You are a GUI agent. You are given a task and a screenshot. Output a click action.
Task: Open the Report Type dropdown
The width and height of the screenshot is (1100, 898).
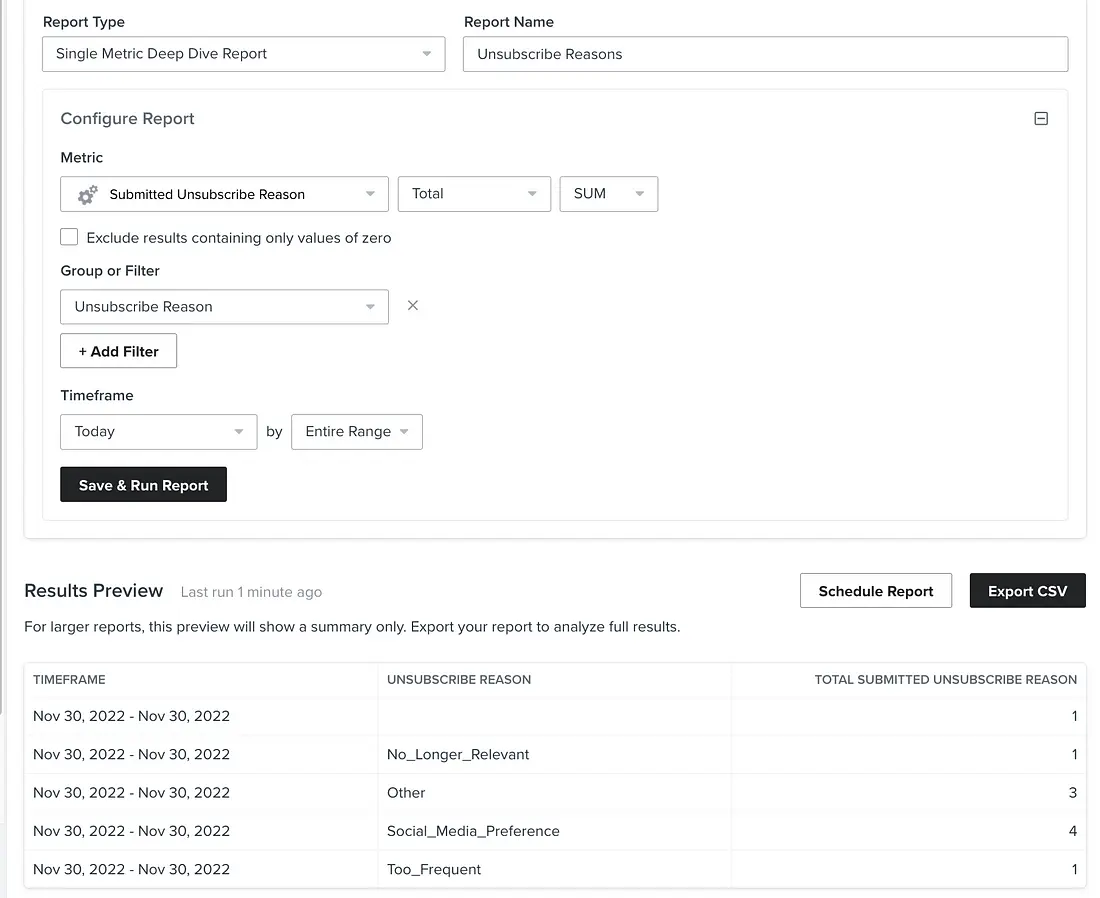243,54
